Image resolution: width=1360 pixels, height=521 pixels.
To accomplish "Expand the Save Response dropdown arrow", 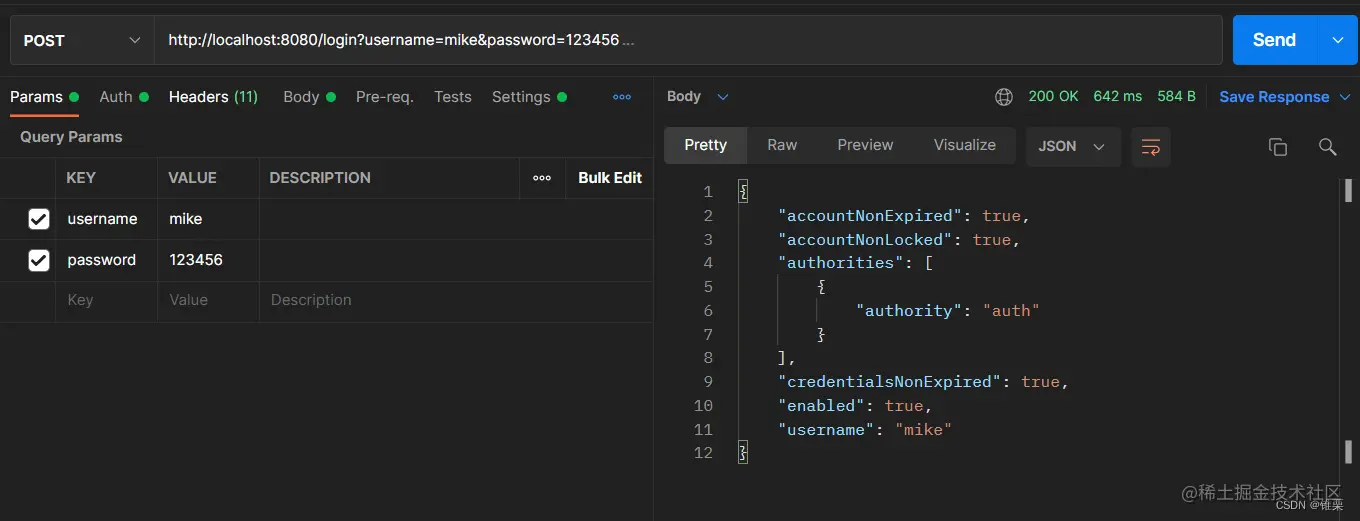I will point(1345,97).
